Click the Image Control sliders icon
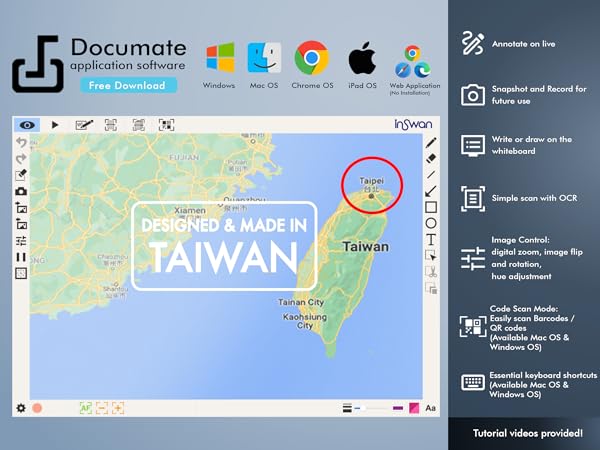The height and width of the screenshot is (450, 600). pyautogui.click(x=473, y=258)
